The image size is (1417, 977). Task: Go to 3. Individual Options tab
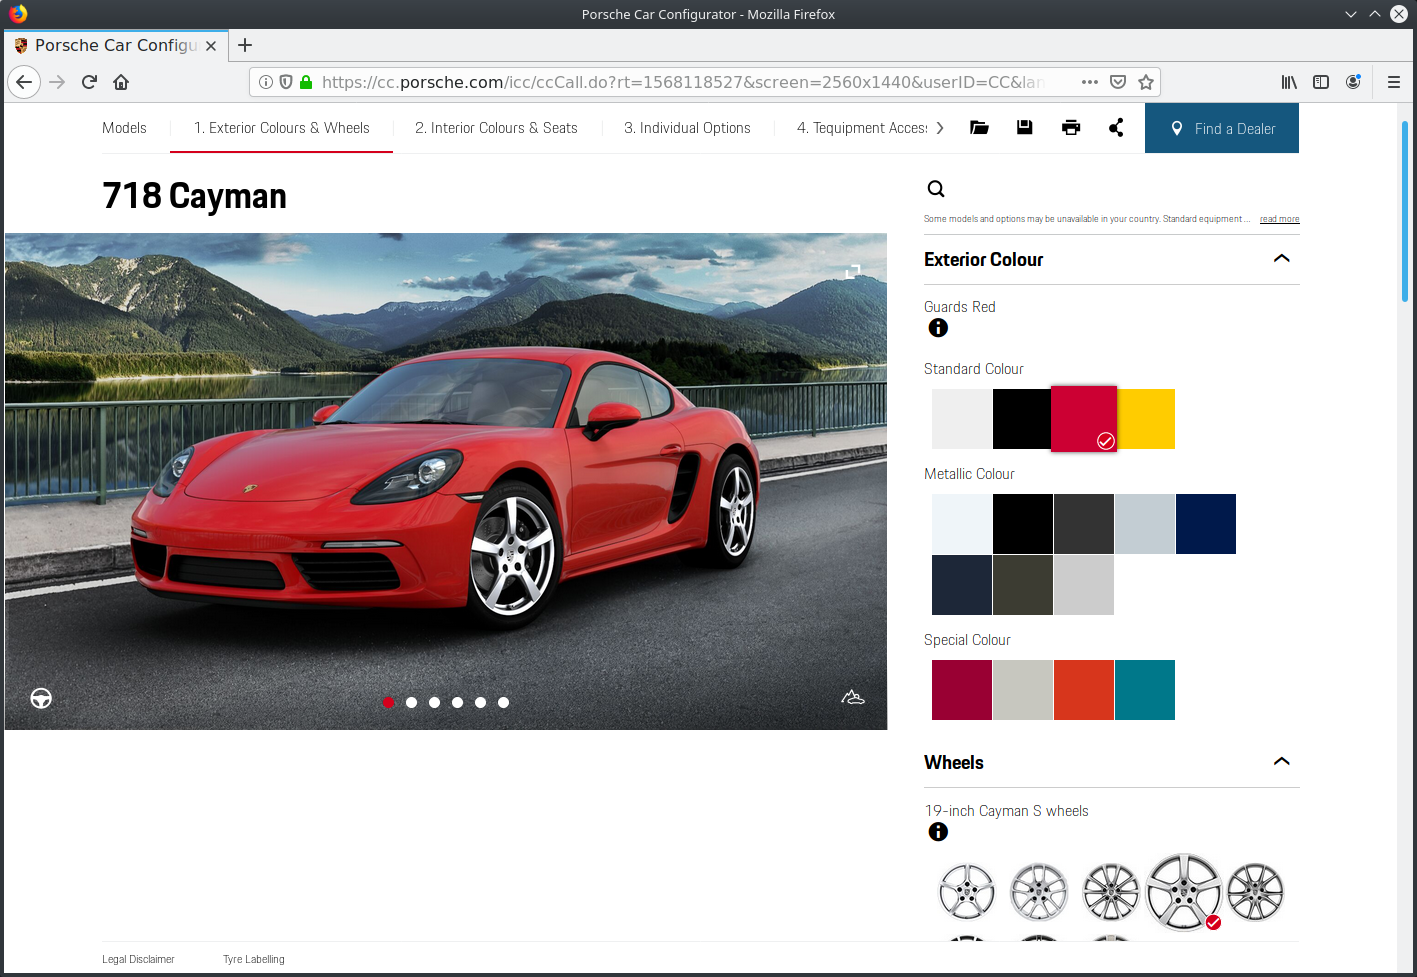tap(687, 128)
